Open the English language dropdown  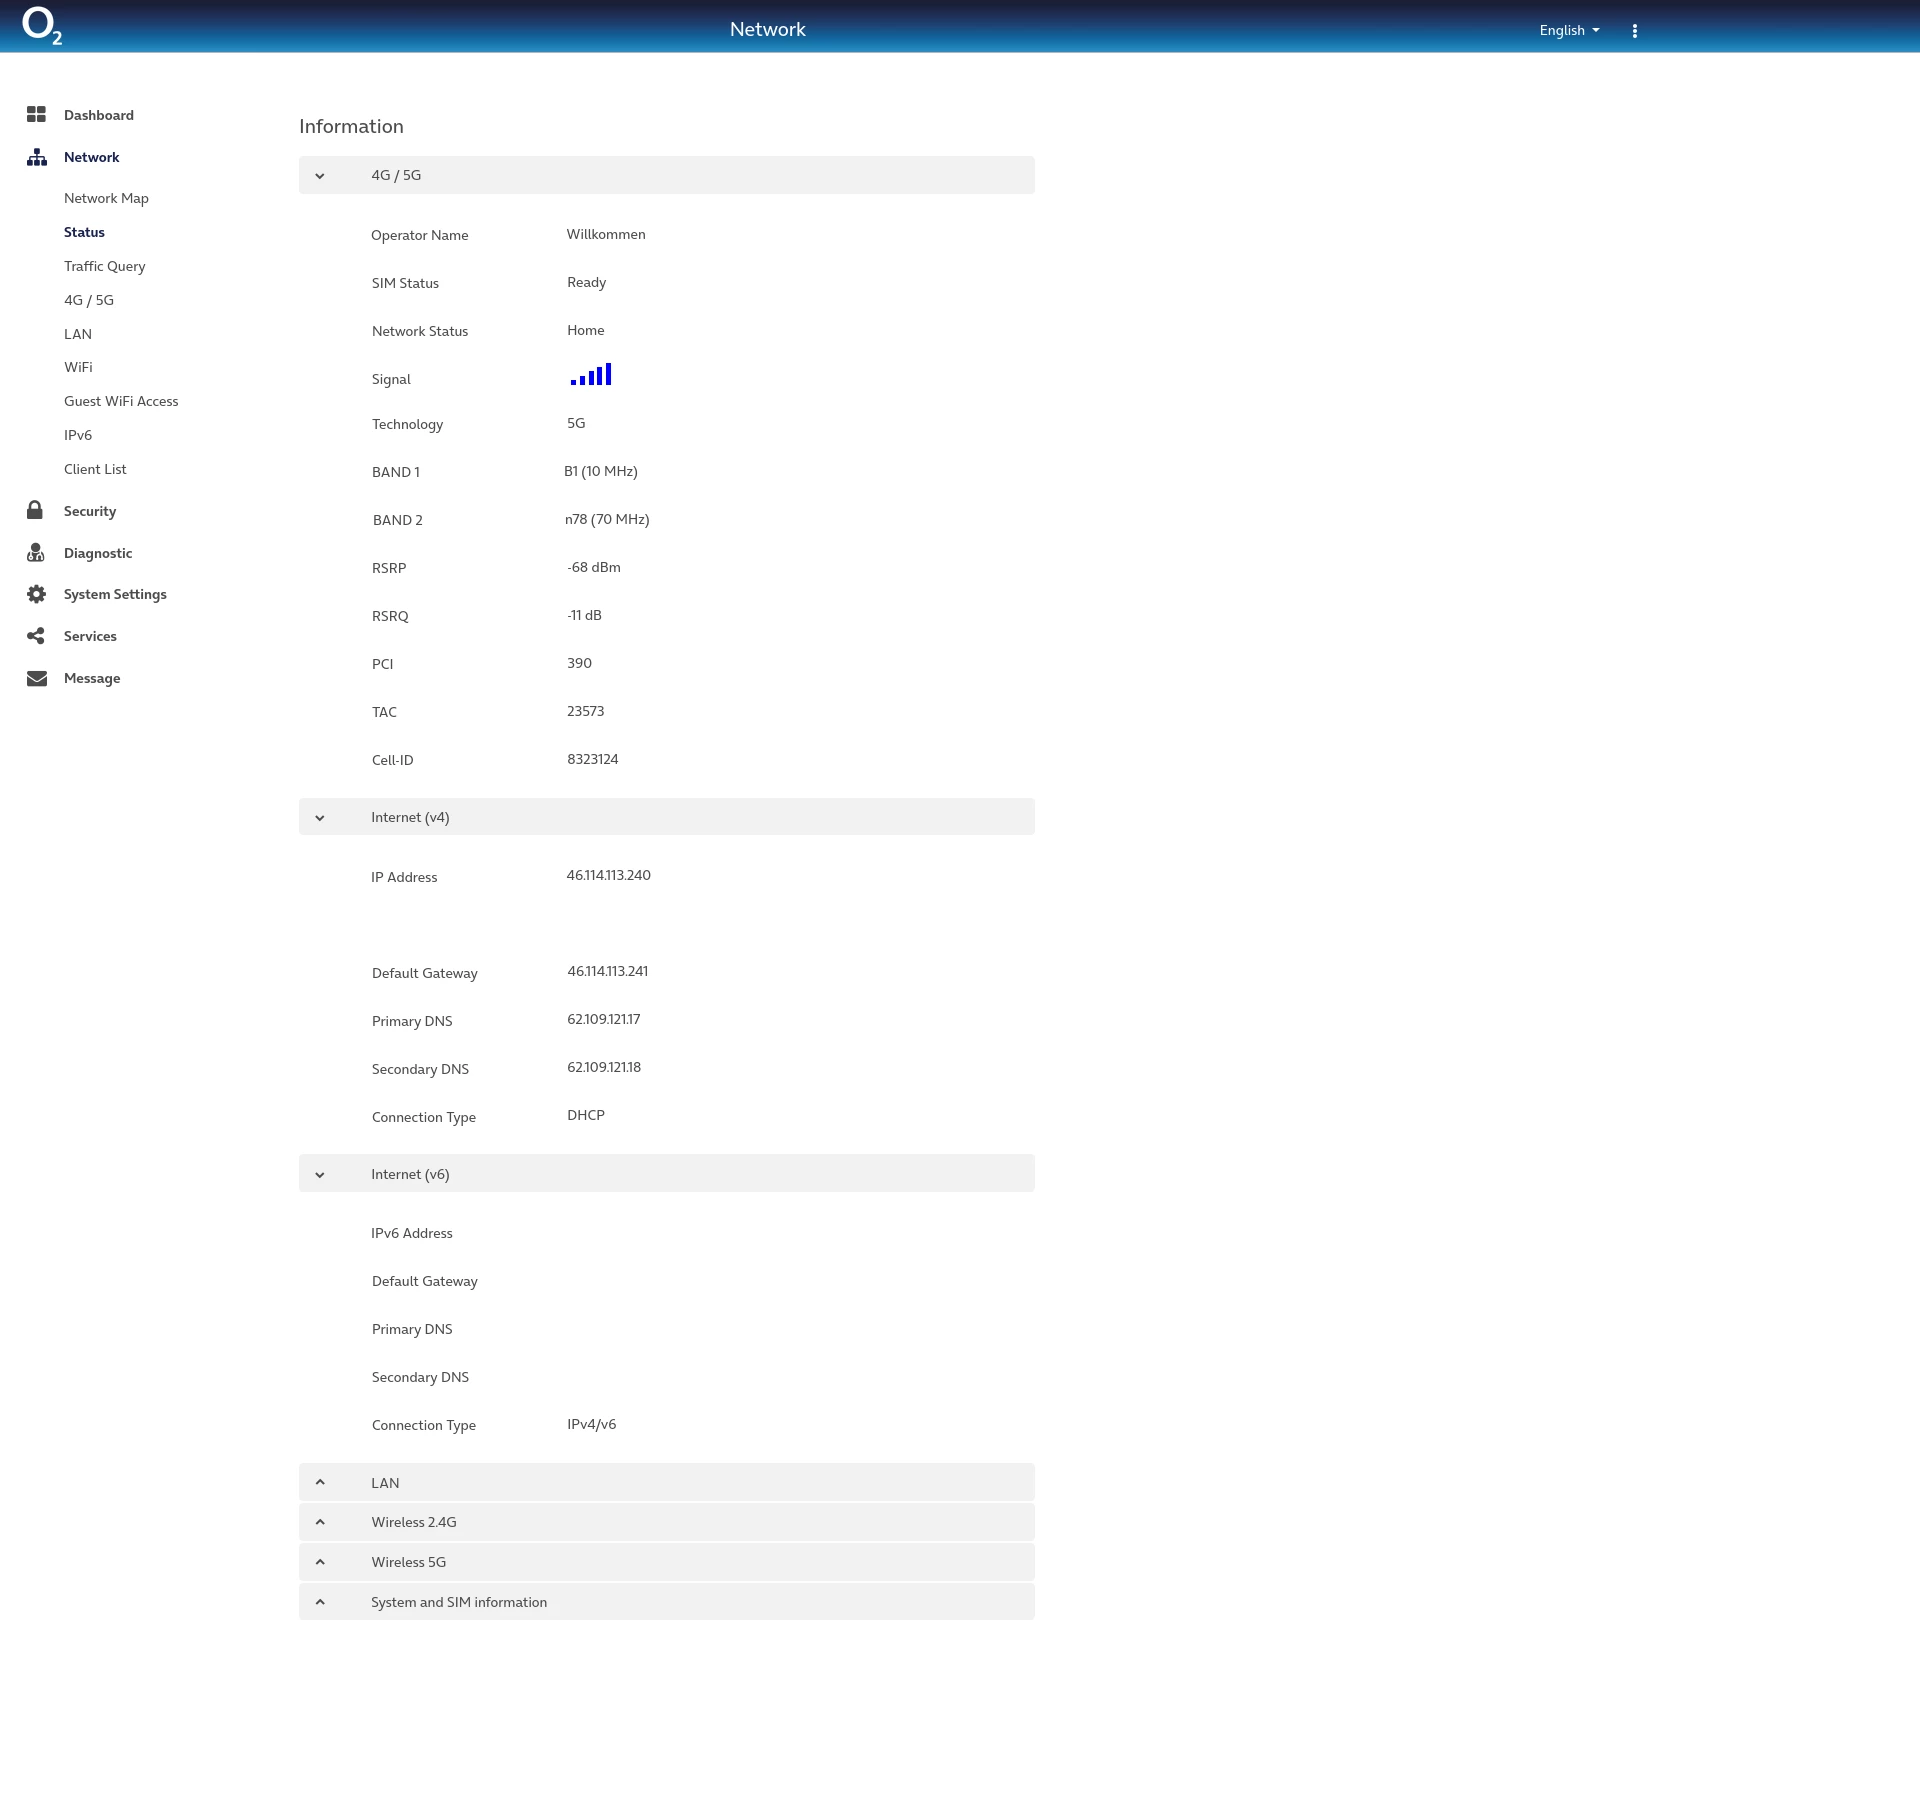(x=1568, y=31)
